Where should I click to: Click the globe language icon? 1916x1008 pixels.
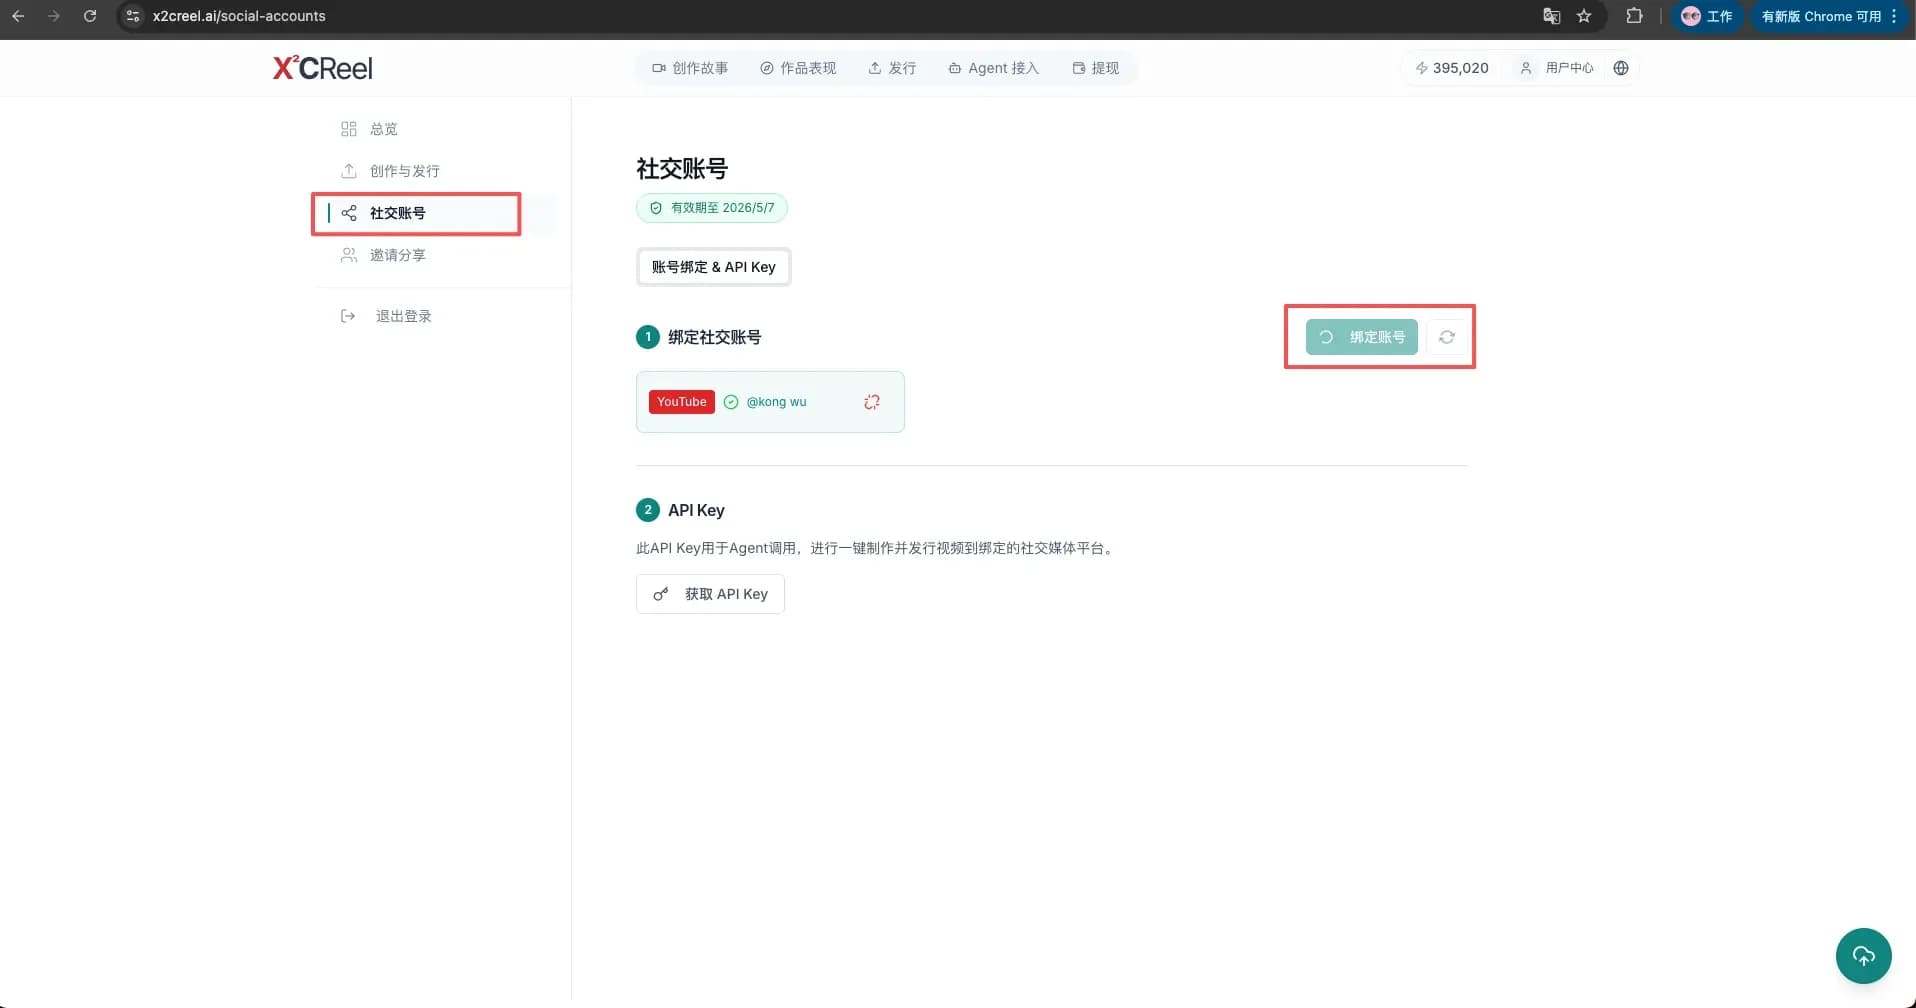[1621, 68]
